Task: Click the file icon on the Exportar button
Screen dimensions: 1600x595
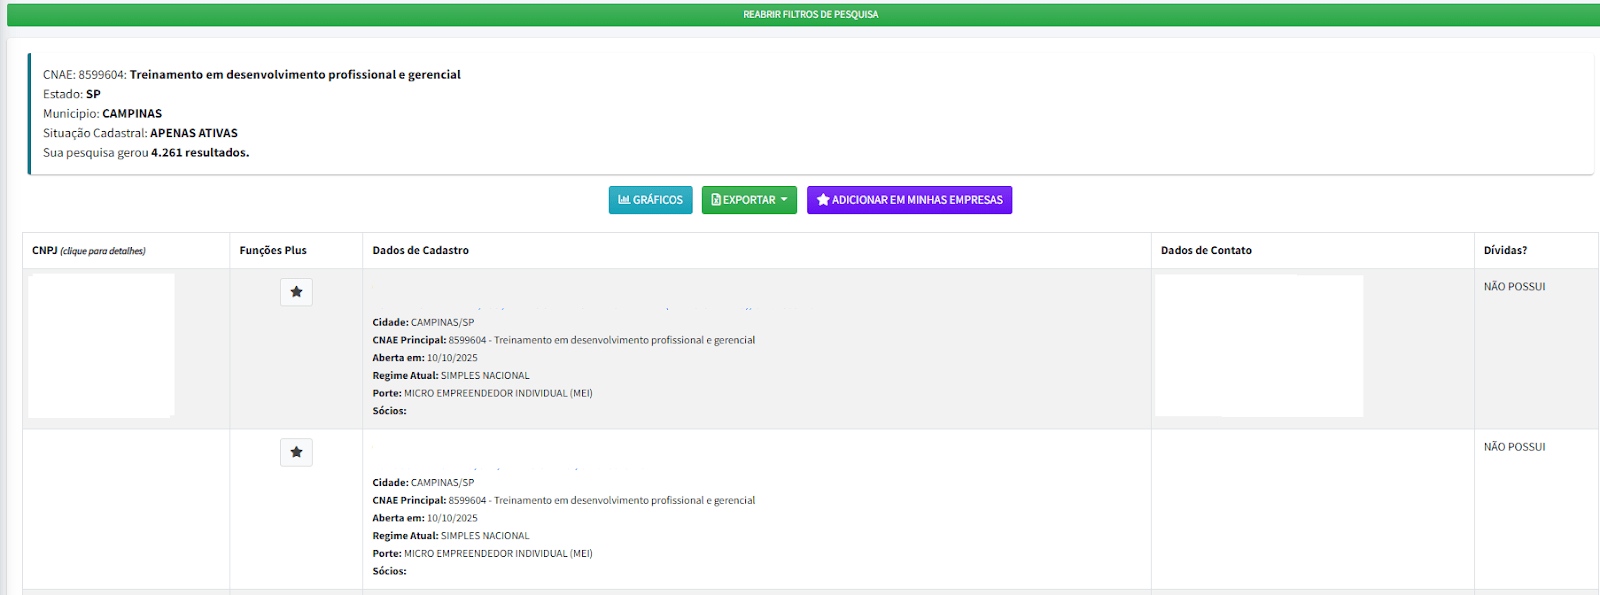Action: click(716, 200)
